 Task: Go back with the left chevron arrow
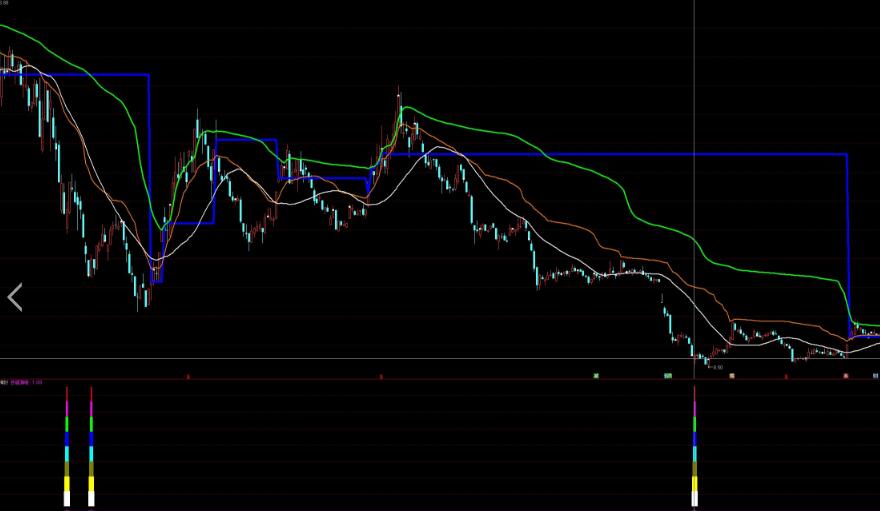click(15, 297)
